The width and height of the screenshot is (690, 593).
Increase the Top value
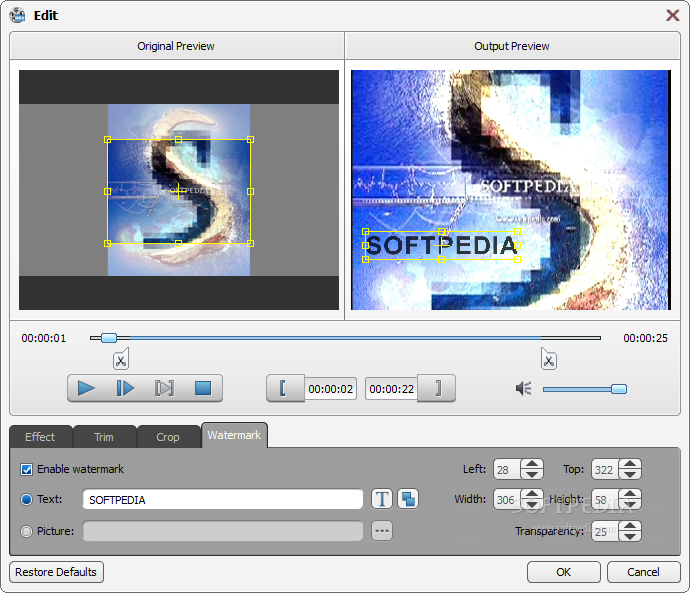(x=630, y=464)
